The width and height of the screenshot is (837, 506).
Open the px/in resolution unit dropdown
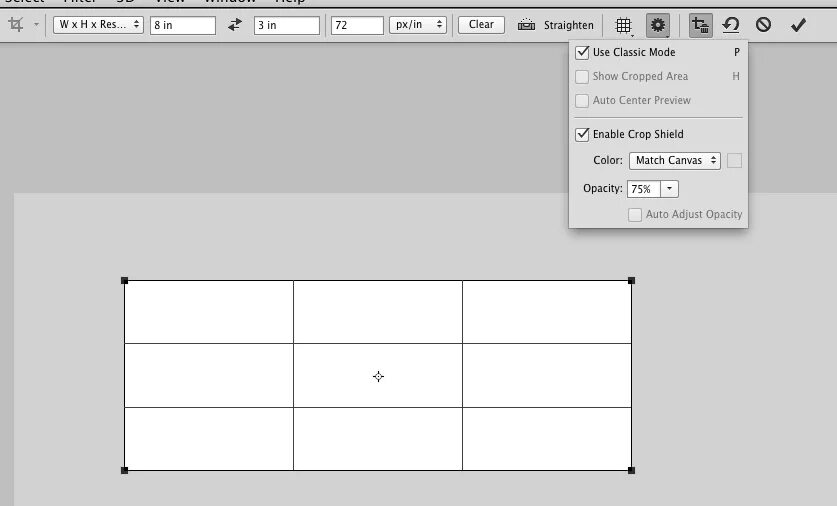417,25
